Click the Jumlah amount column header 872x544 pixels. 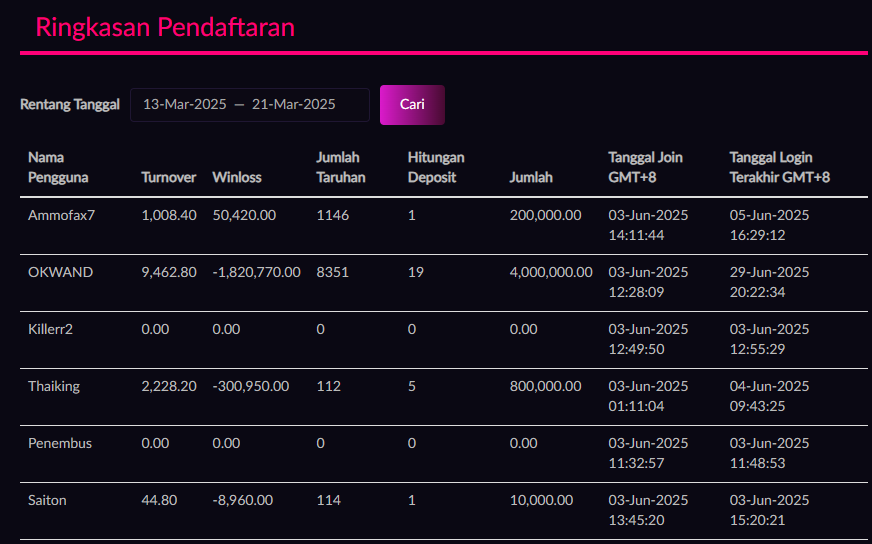(531, 177)
